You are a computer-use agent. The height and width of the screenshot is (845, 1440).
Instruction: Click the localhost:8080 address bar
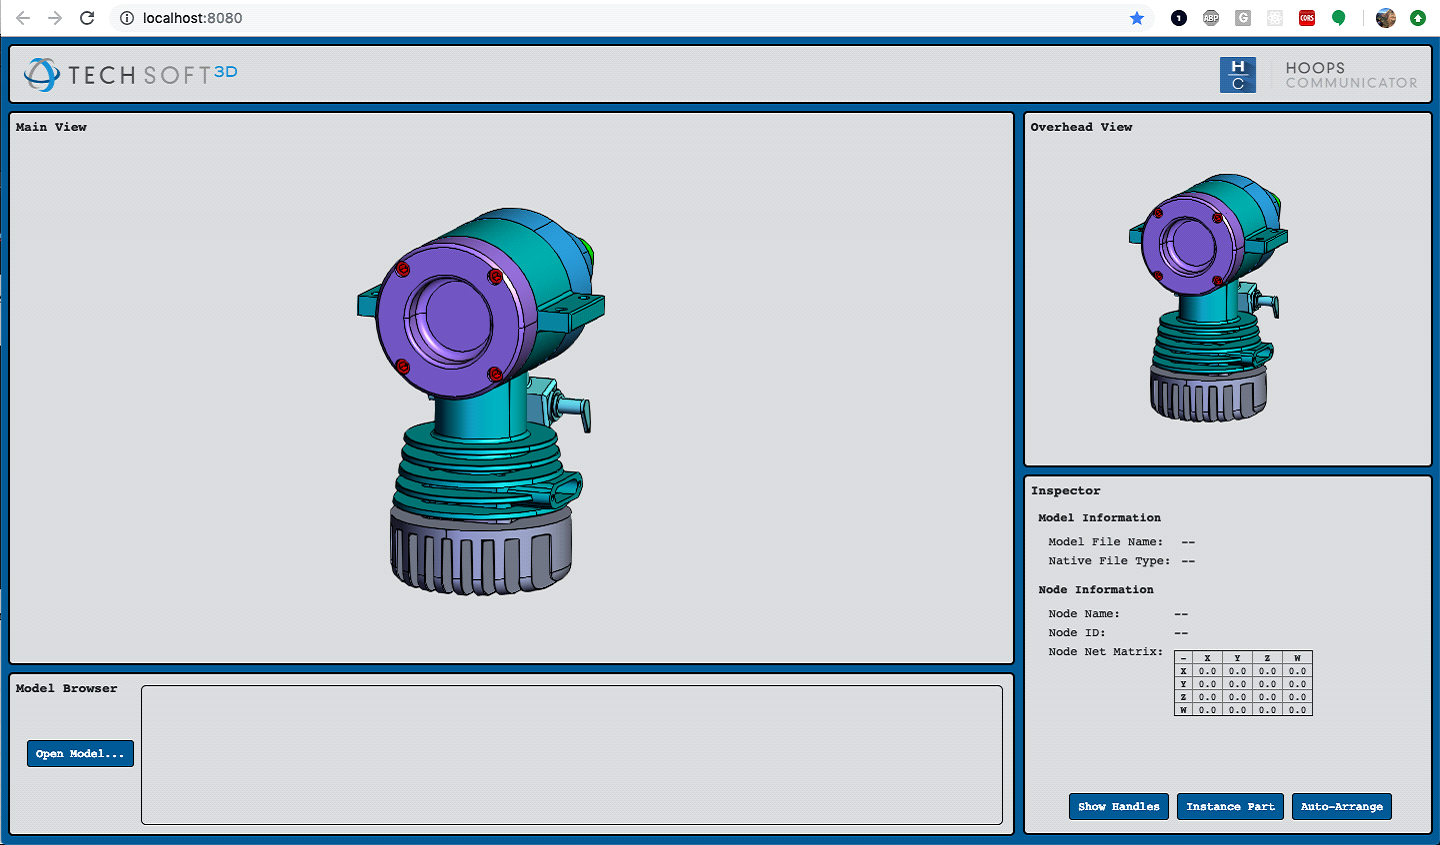pyautogui.click(x=600, y=18)
